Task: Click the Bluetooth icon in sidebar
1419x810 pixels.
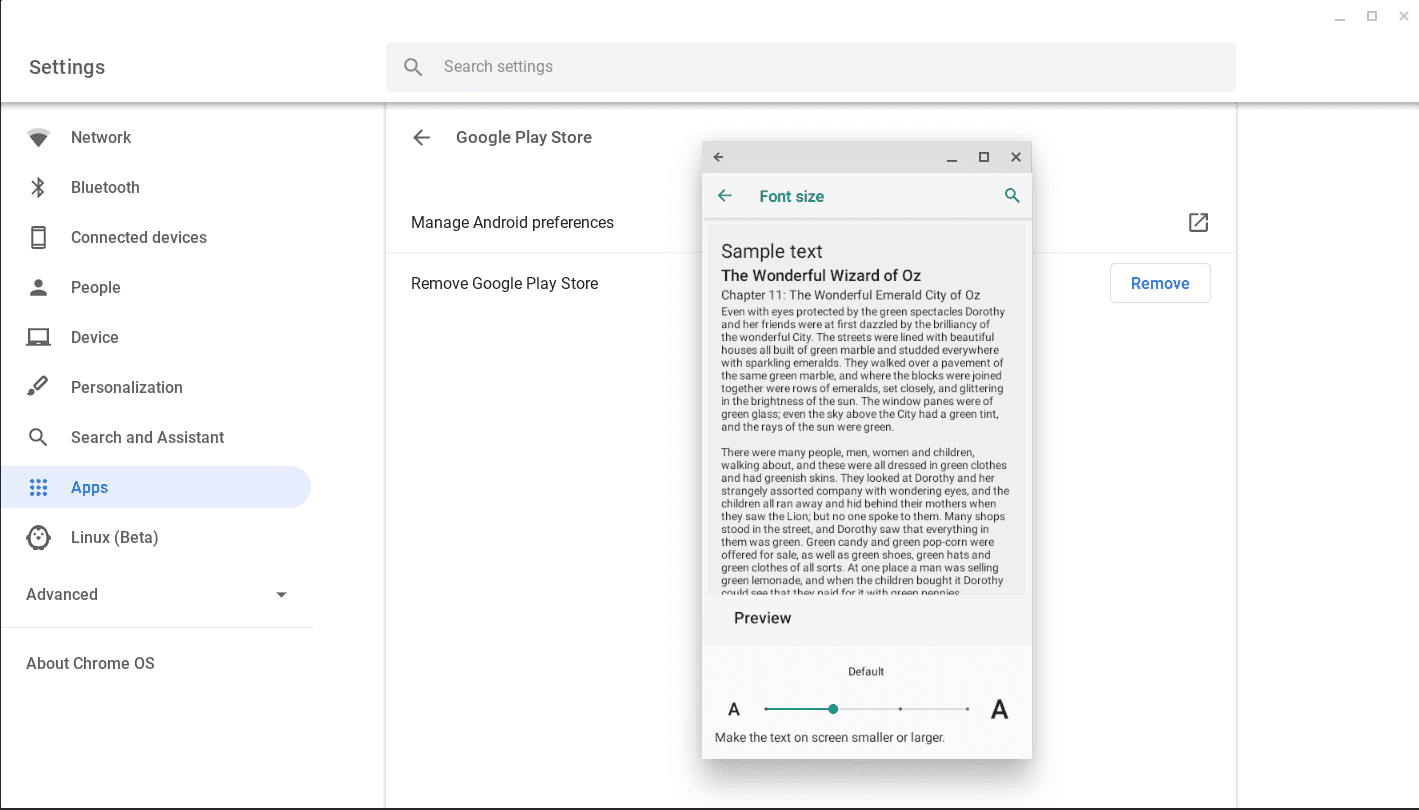Action: 38,188
